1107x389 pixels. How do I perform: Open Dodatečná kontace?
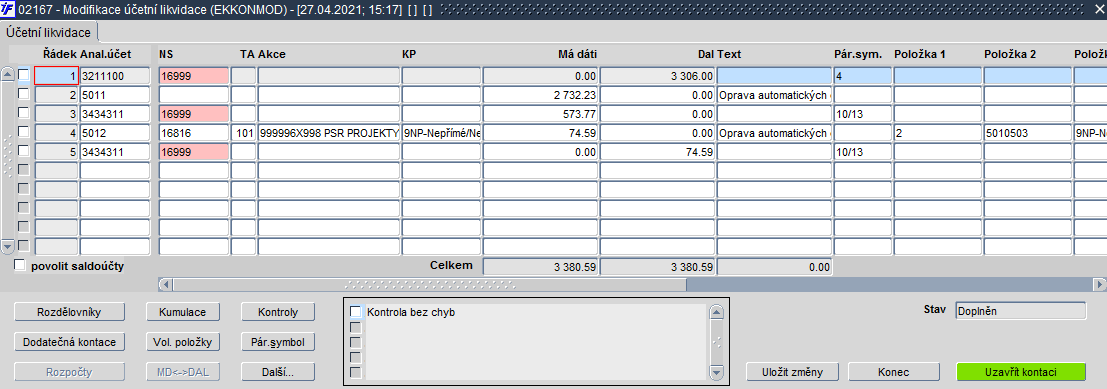pyautogui.click(x=69, y=342)
